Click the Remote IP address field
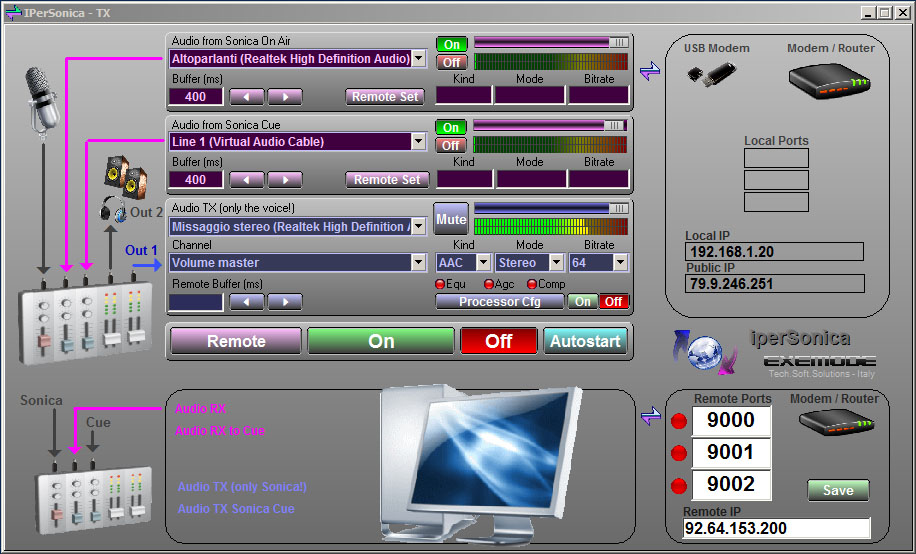The height and width of the screenshot is (554, 916). (x=776, y=528)
